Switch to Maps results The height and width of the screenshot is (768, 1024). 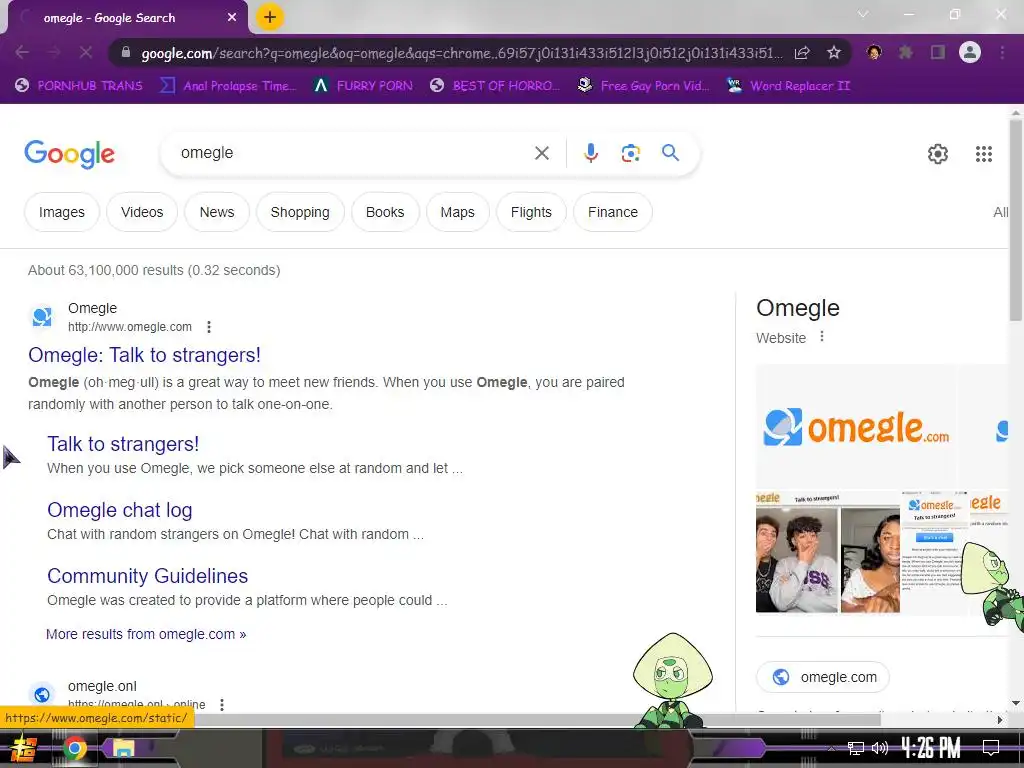[x=457, y=212]
